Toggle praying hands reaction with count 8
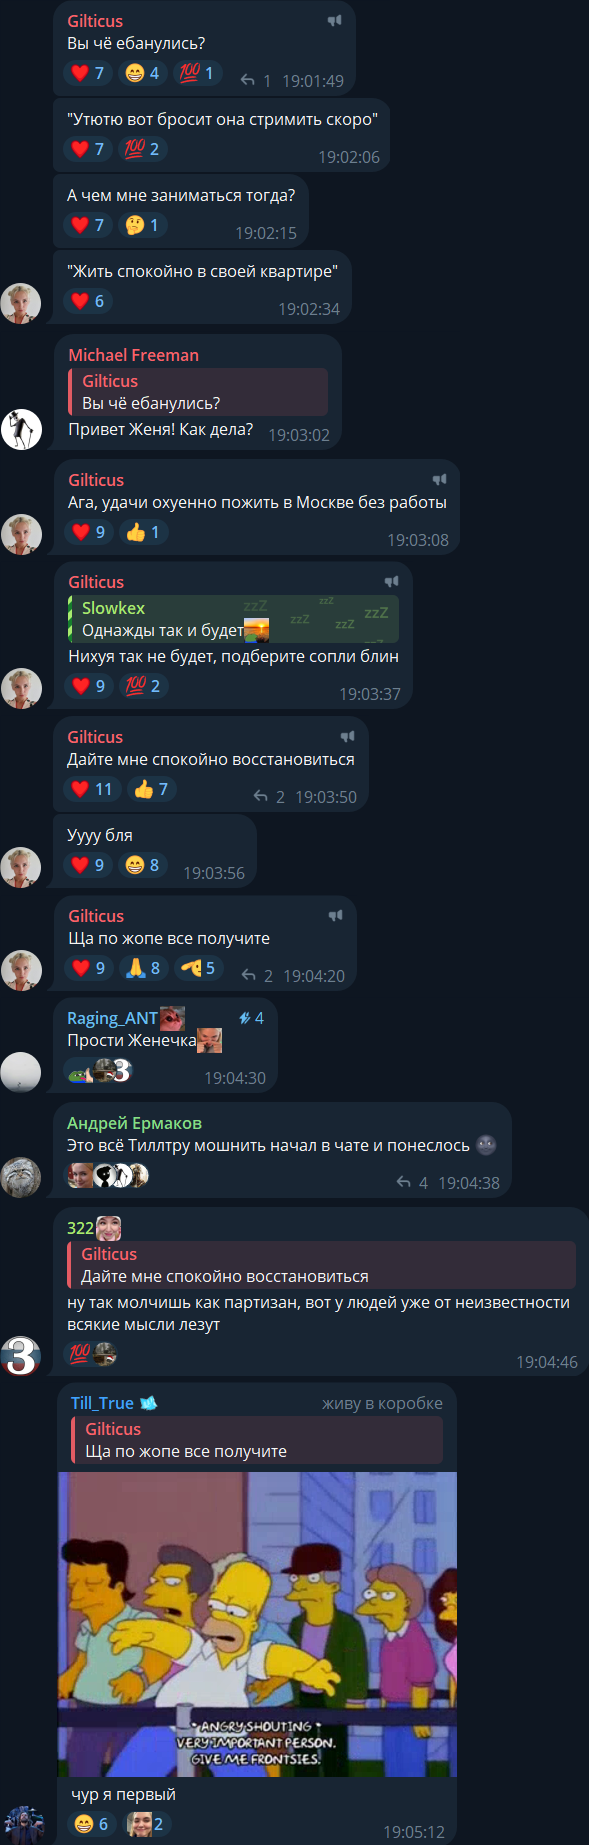 pyautogui.click(x=143, y=968)
